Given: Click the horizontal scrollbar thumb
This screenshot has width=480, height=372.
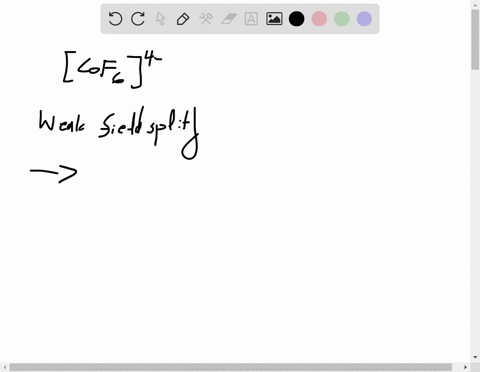Looking at the screenshot, I should (x=231, y=367).
